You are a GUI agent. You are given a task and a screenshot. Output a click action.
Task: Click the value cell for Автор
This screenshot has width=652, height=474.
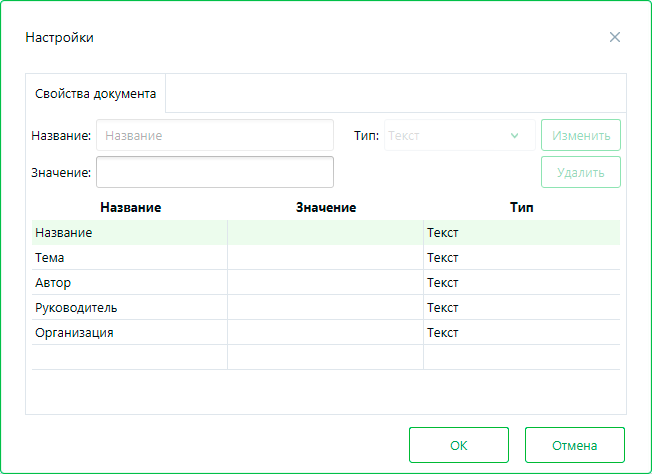325,283
